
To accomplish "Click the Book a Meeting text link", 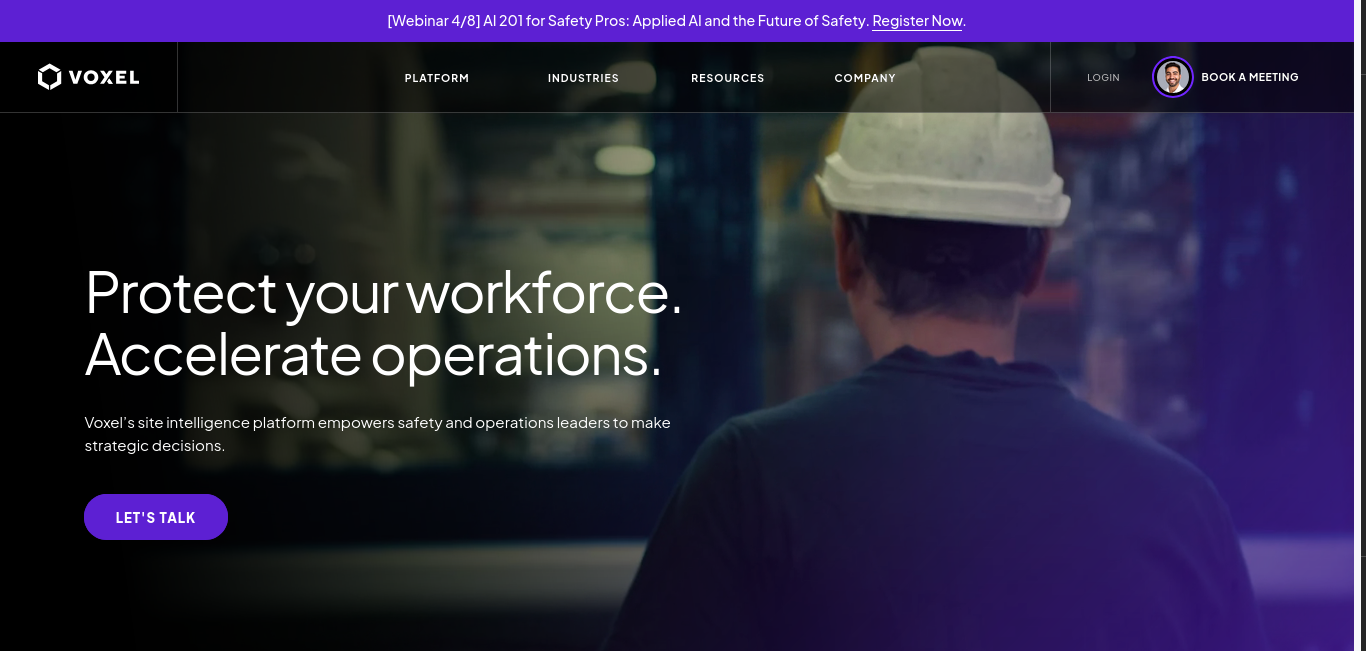I will coord(1250,77).
